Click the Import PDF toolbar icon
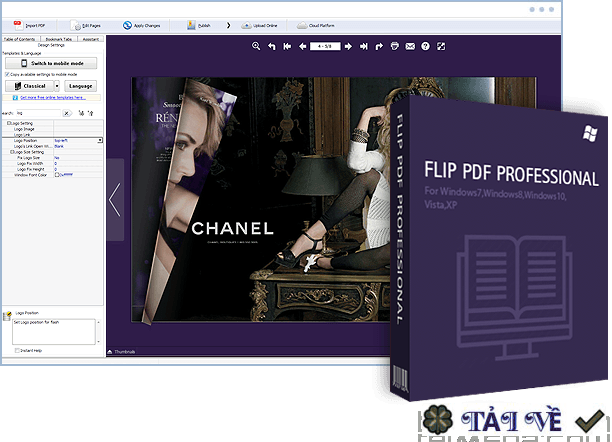 pos(18,25)
